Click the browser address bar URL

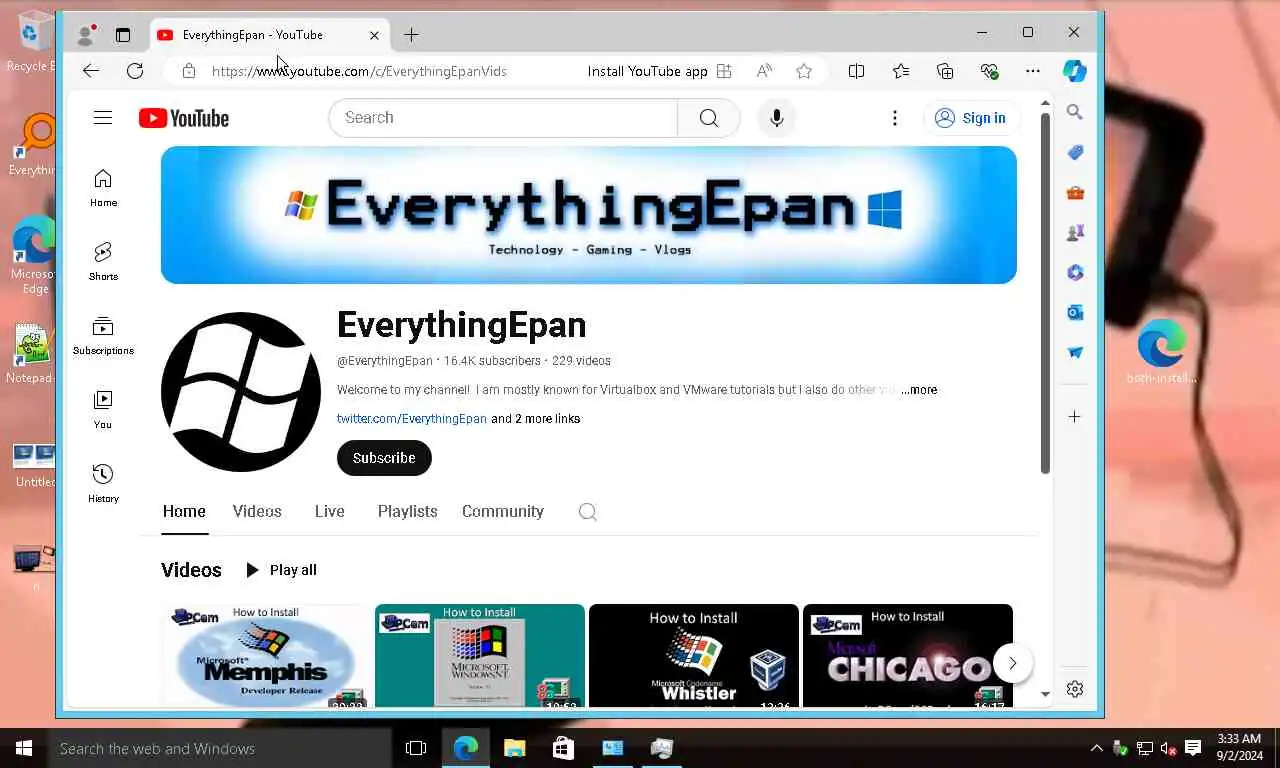(360, 71)
